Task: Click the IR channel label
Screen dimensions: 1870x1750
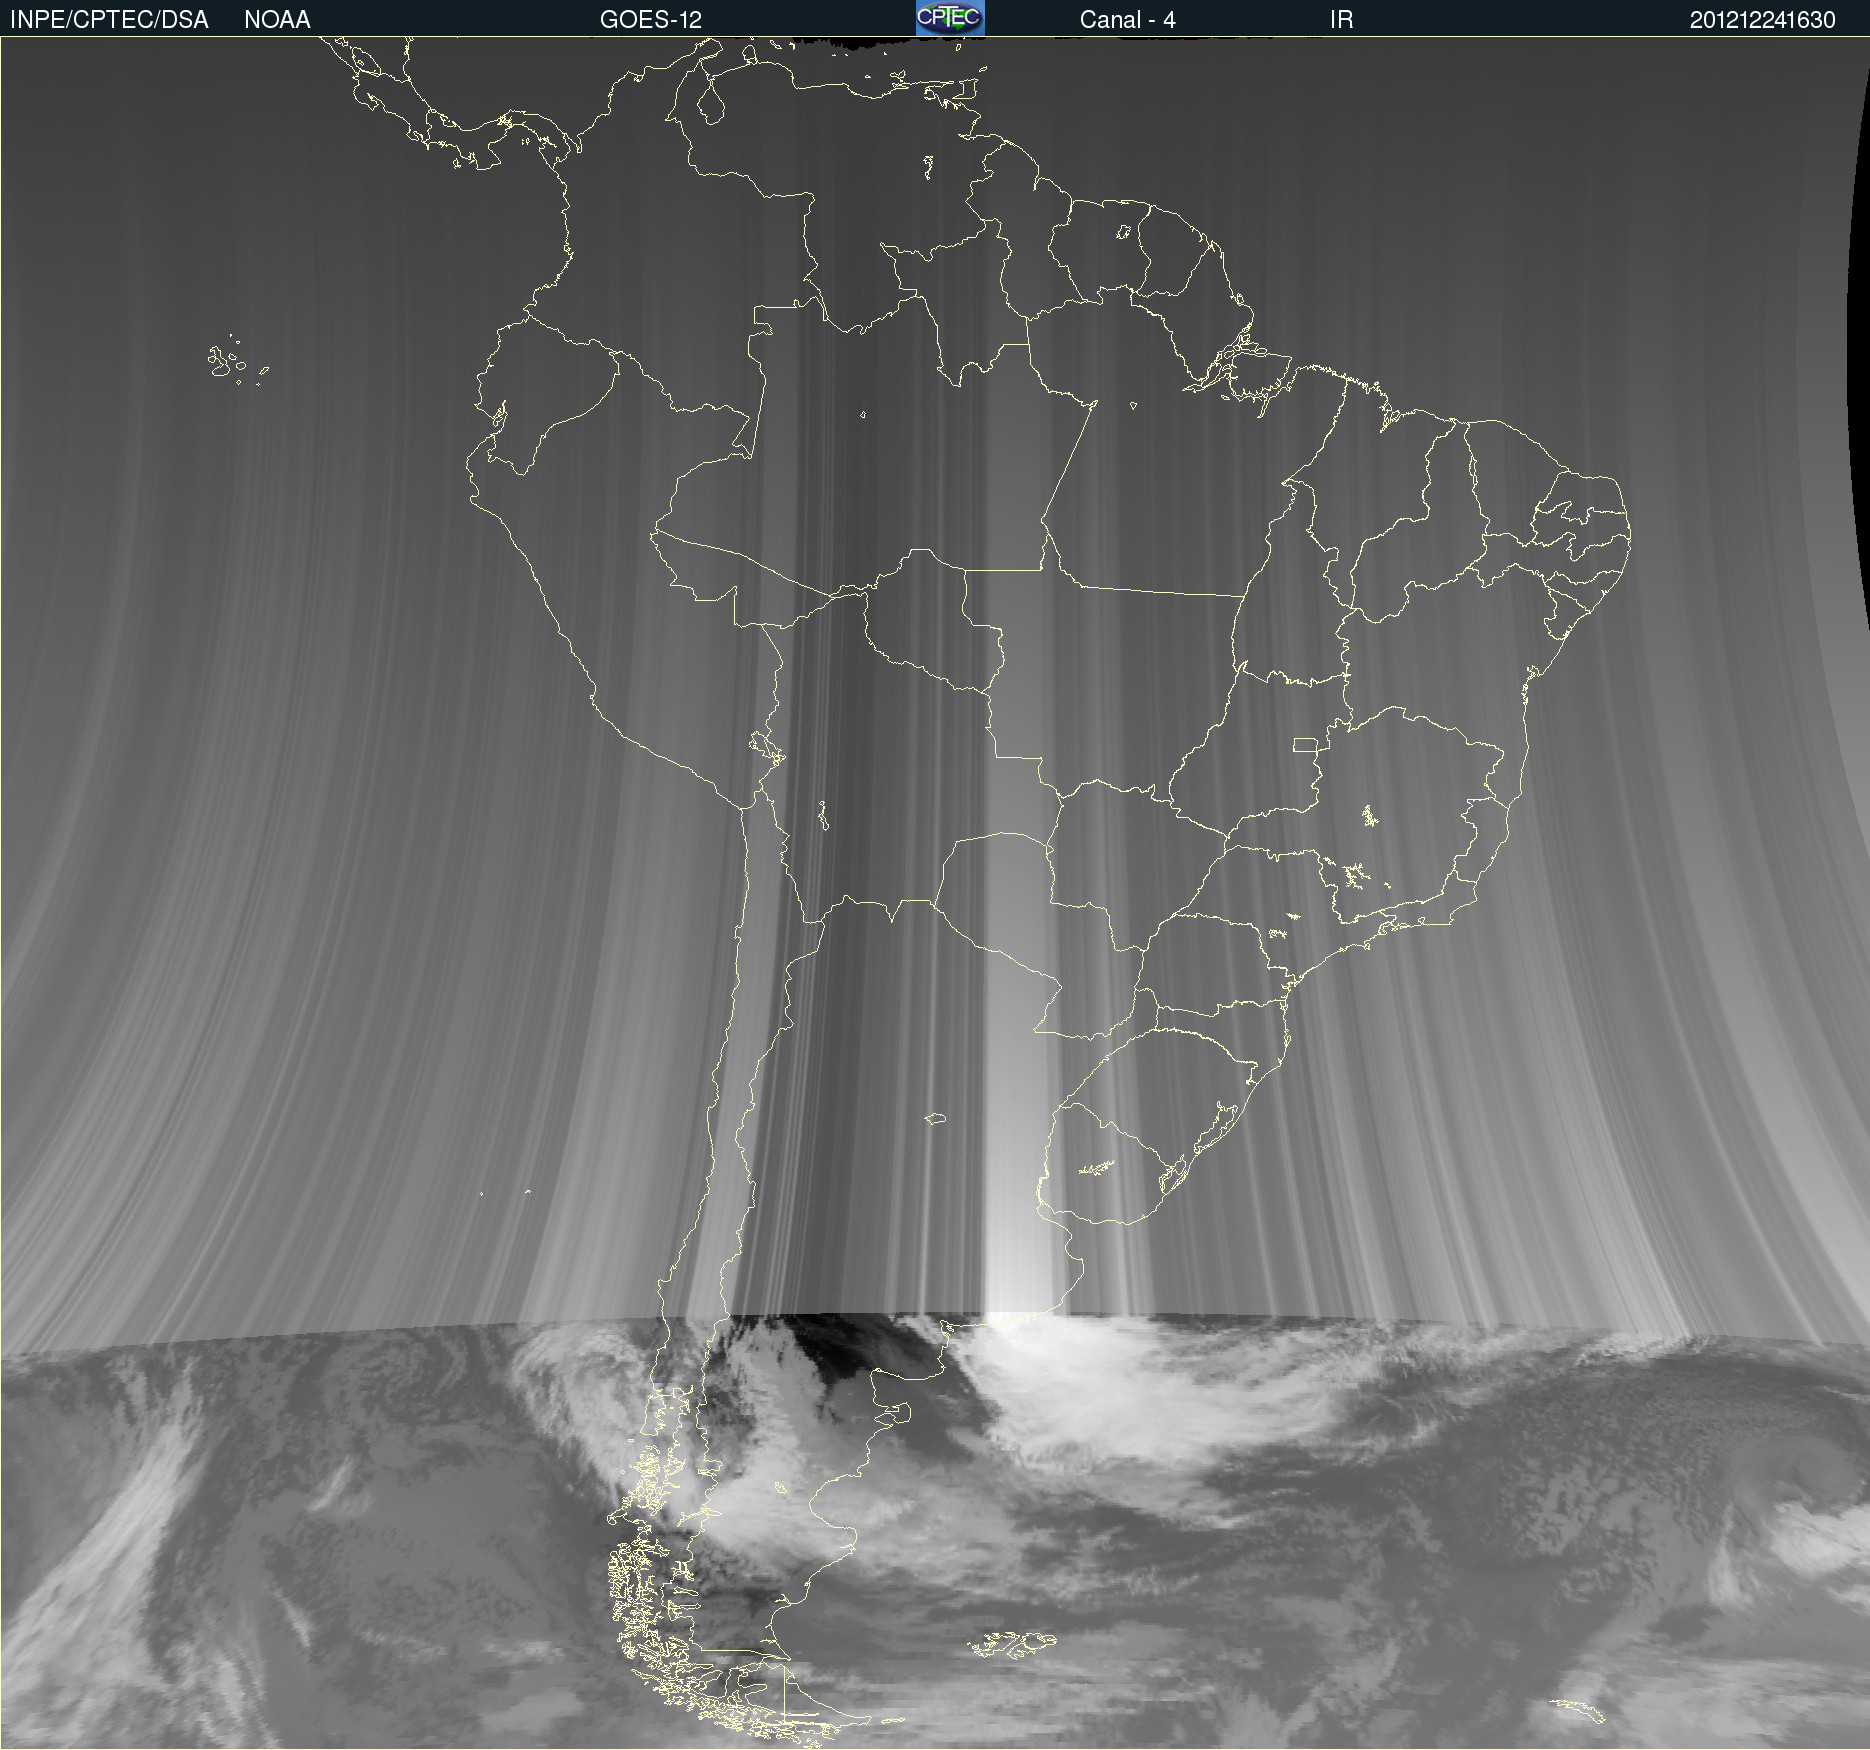Action: point(1341,20)
